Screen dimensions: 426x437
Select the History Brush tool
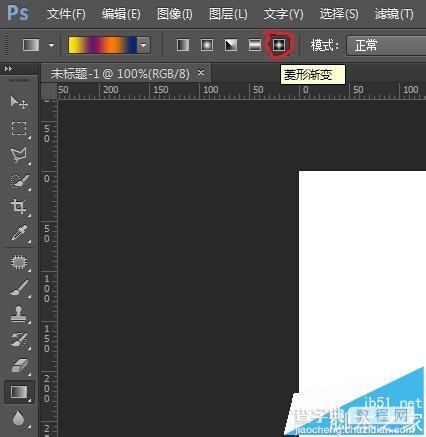coord(19,340)
